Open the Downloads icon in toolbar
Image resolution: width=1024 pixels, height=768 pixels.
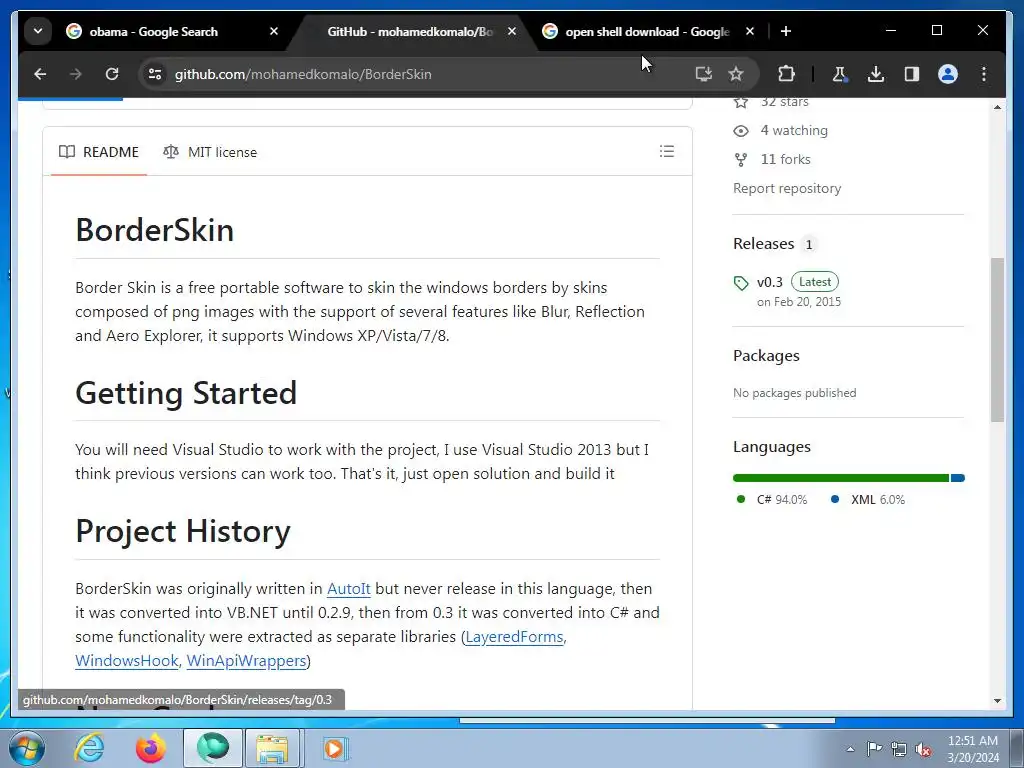(x=876, y=74)
